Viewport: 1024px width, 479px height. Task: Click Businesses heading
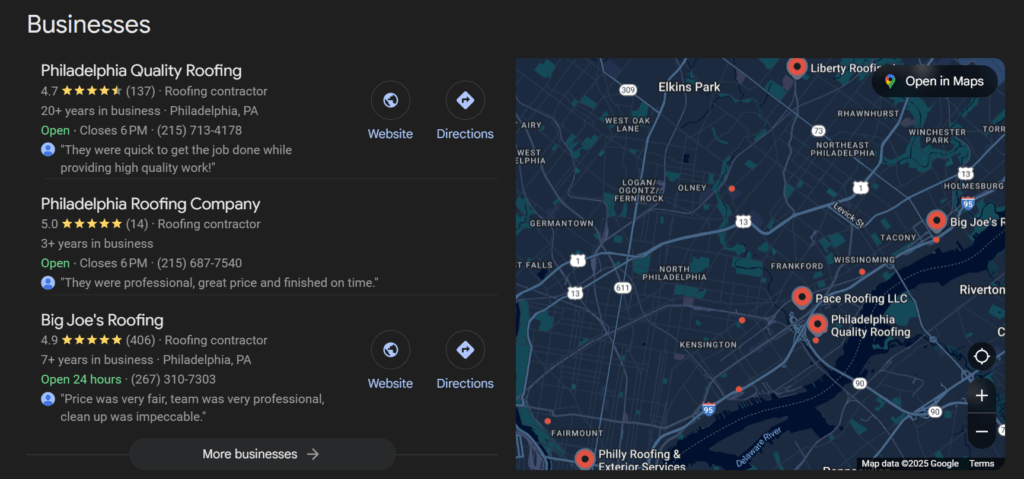89,24
